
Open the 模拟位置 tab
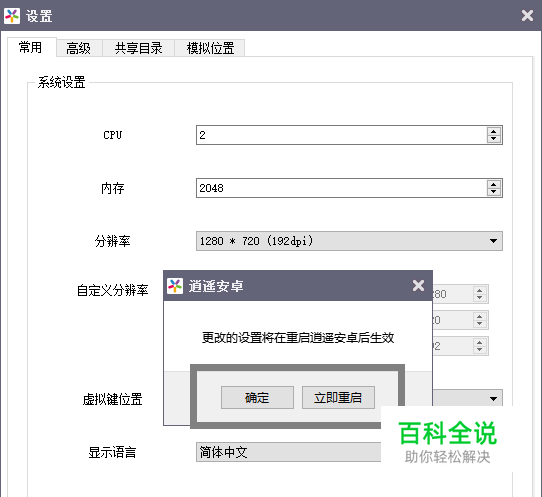coord(210,48)
